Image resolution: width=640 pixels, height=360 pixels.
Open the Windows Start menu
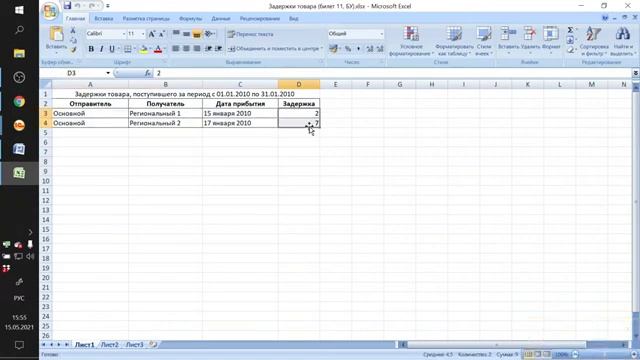click(19, 10)
